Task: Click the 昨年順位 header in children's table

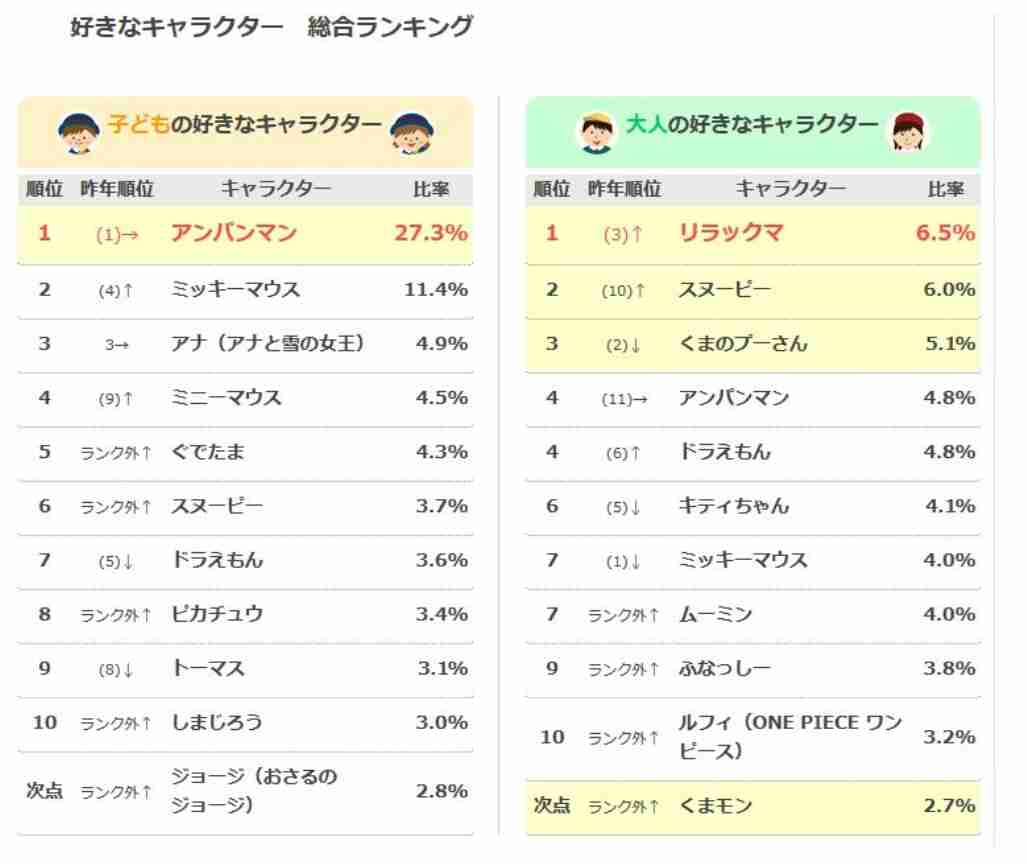Action: pos(117,189)
